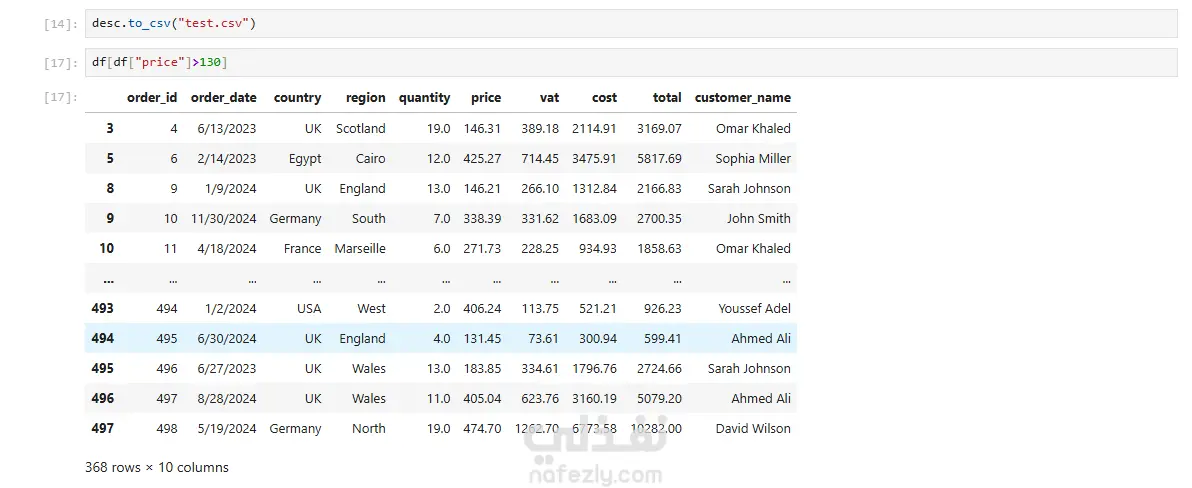Click the df price filter code cell
This screenshot has width=1192, height=488.
click(631, 62)
